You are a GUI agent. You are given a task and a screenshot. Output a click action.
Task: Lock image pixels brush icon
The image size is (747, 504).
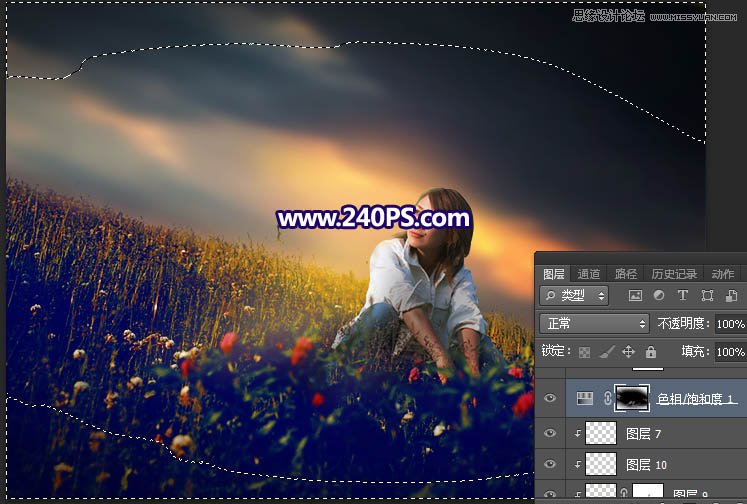[606, 352]
